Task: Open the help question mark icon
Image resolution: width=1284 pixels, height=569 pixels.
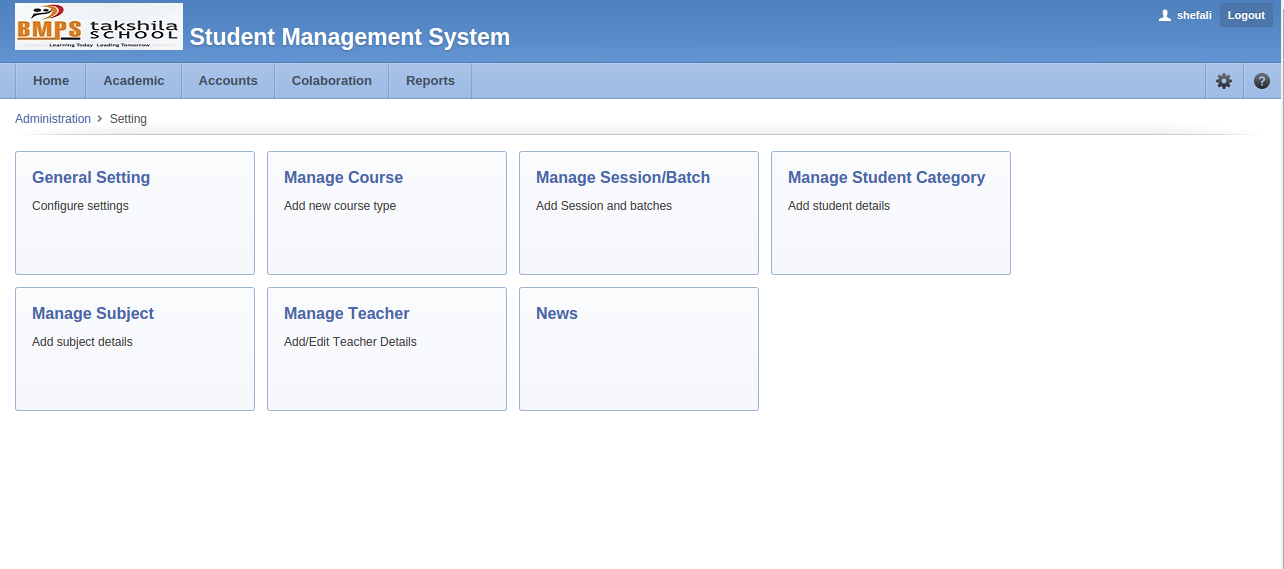Action: 1261,81
